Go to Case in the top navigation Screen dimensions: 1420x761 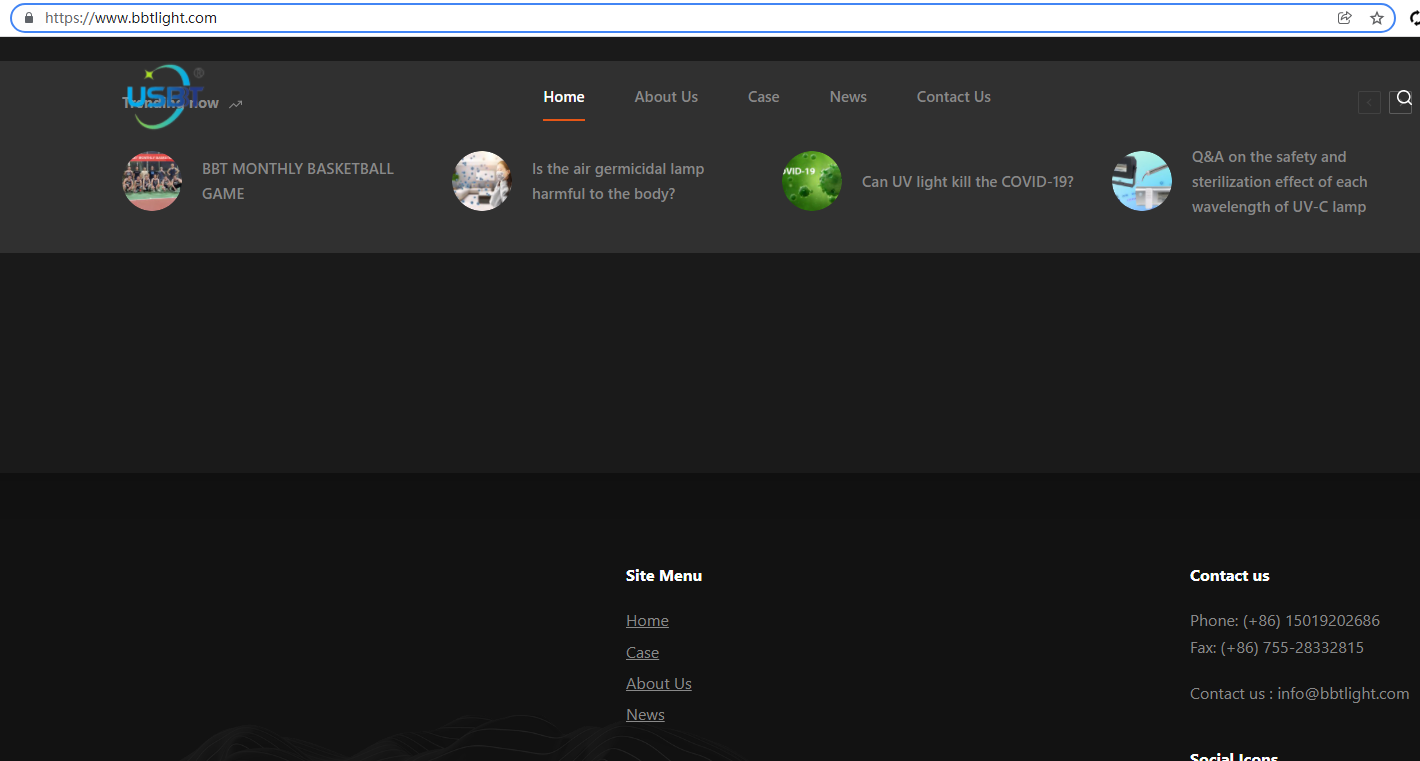763,97
